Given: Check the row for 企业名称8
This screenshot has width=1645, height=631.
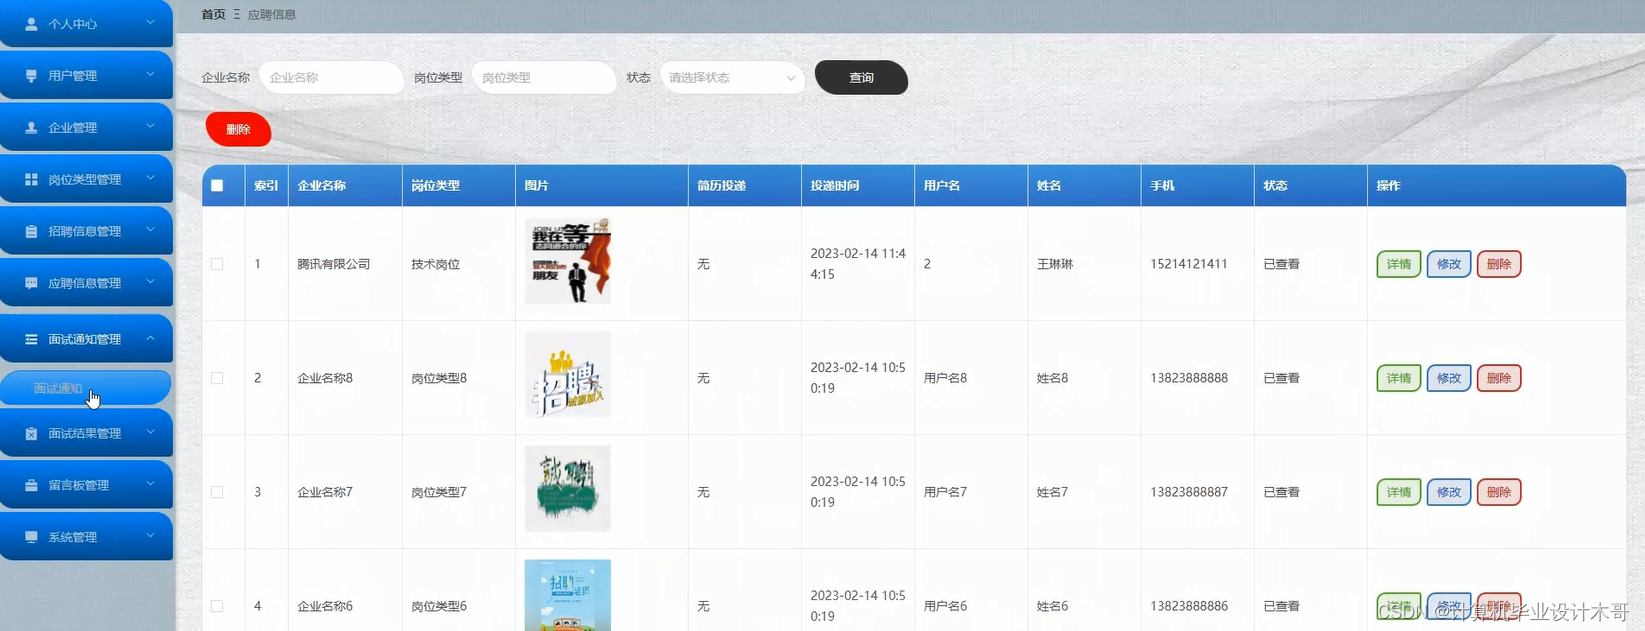Looking at the screenshot, I should [x=217, y=378].
